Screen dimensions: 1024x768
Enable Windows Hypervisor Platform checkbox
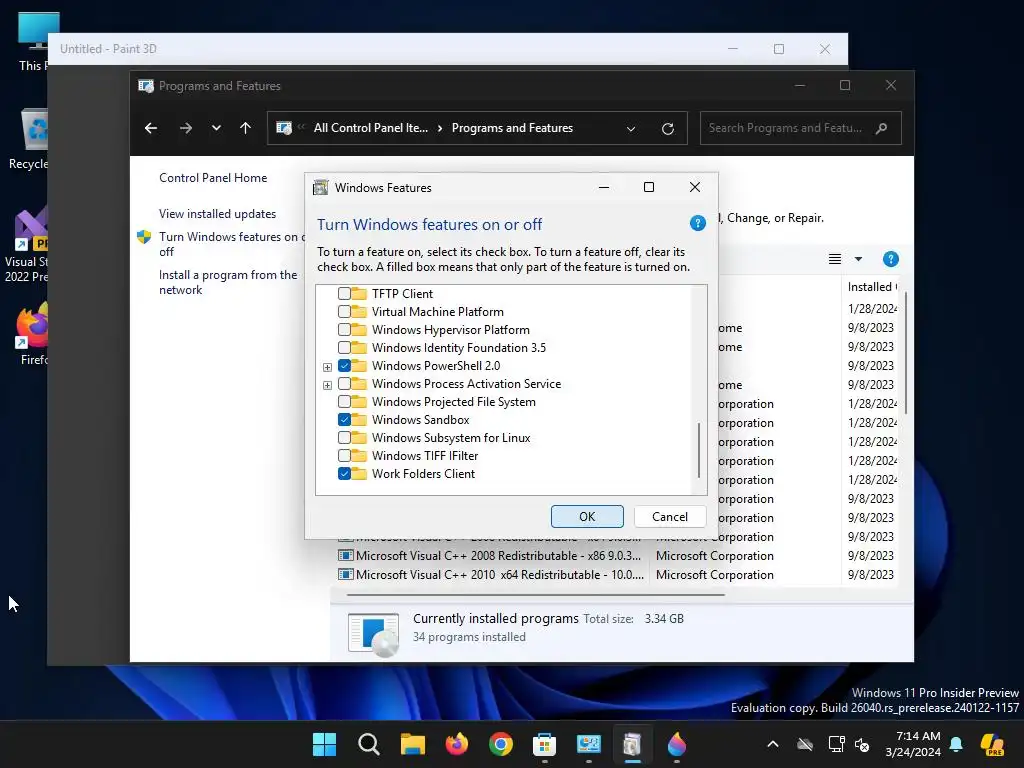click(344, 330)
